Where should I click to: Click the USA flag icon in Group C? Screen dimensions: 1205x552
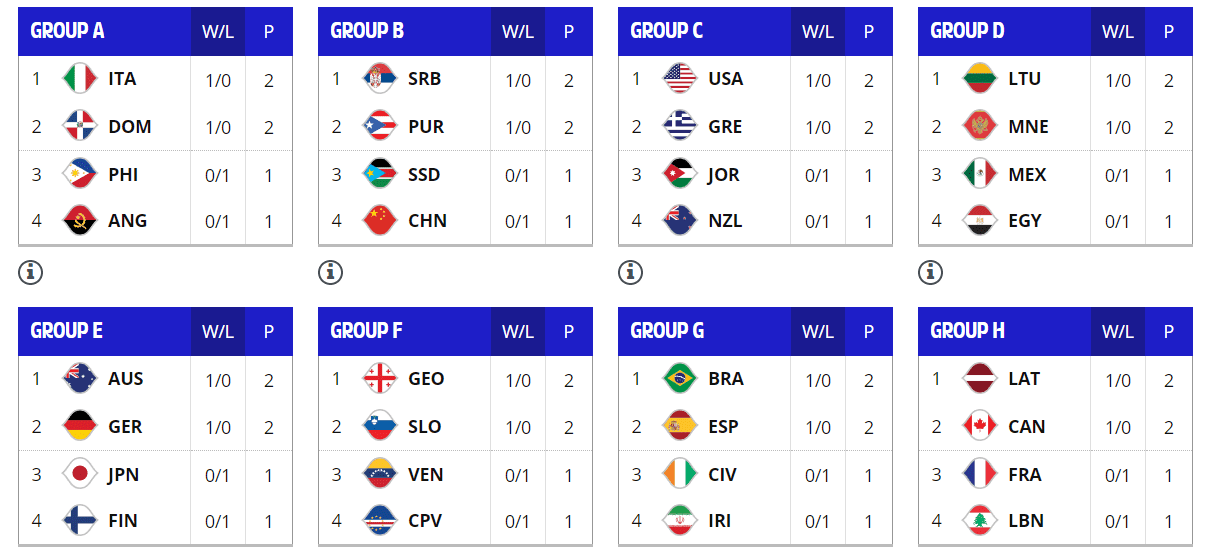[680, 79]
